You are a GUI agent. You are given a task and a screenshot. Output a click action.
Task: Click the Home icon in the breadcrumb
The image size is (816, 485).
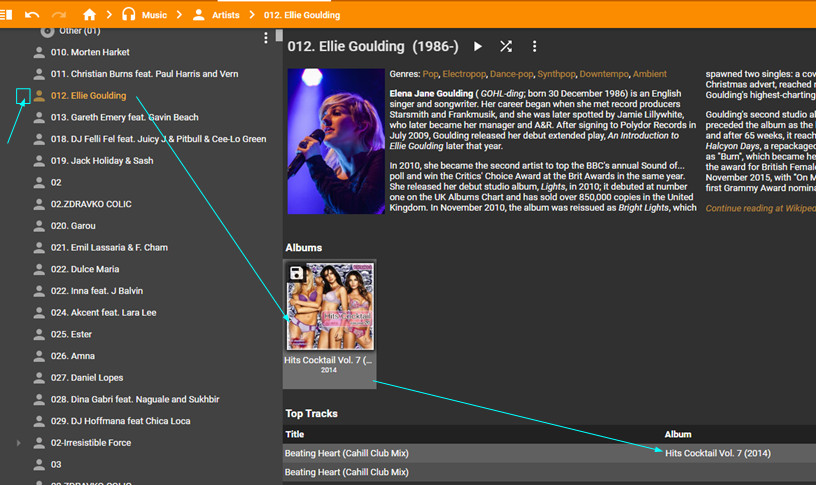click(x=90, y=15)
